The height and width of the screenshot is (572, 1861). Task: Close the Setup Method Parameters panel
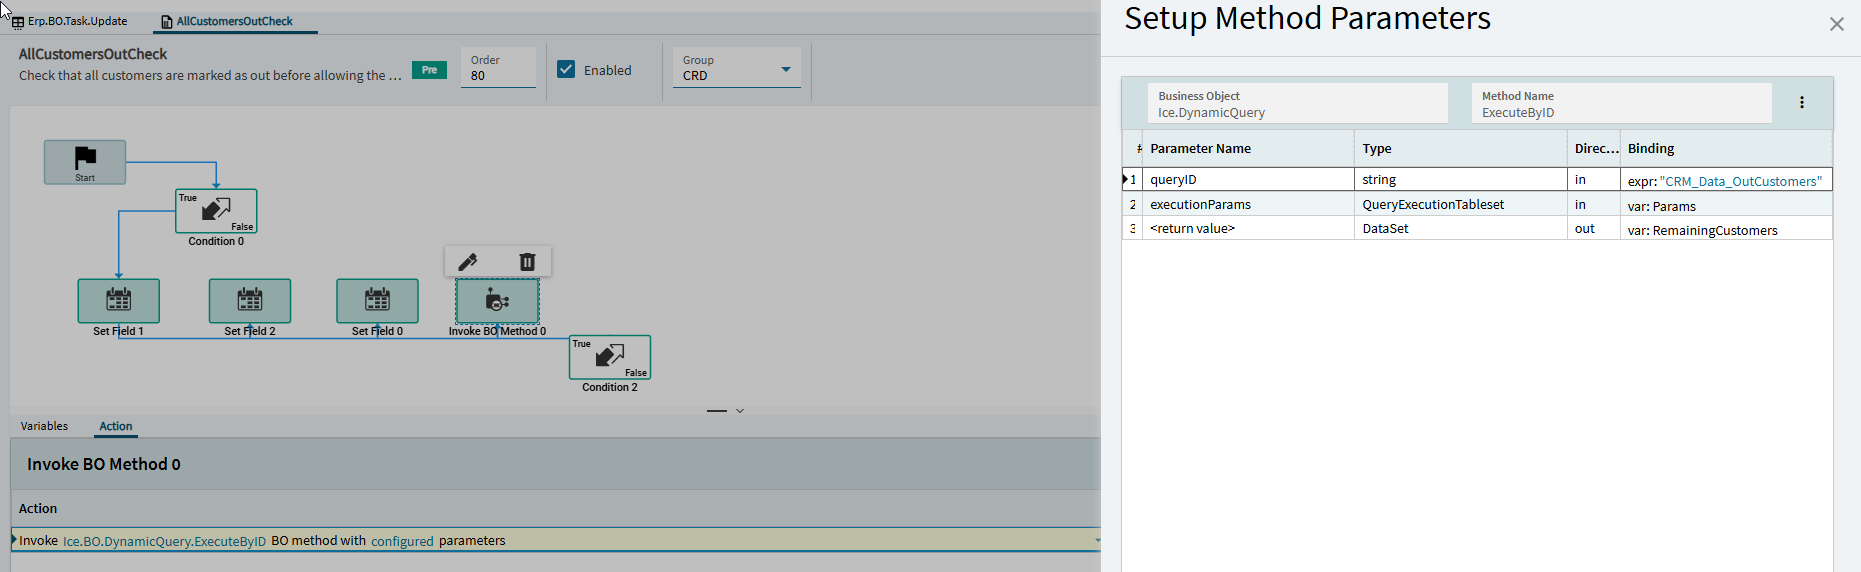(x=1837, y=24)
